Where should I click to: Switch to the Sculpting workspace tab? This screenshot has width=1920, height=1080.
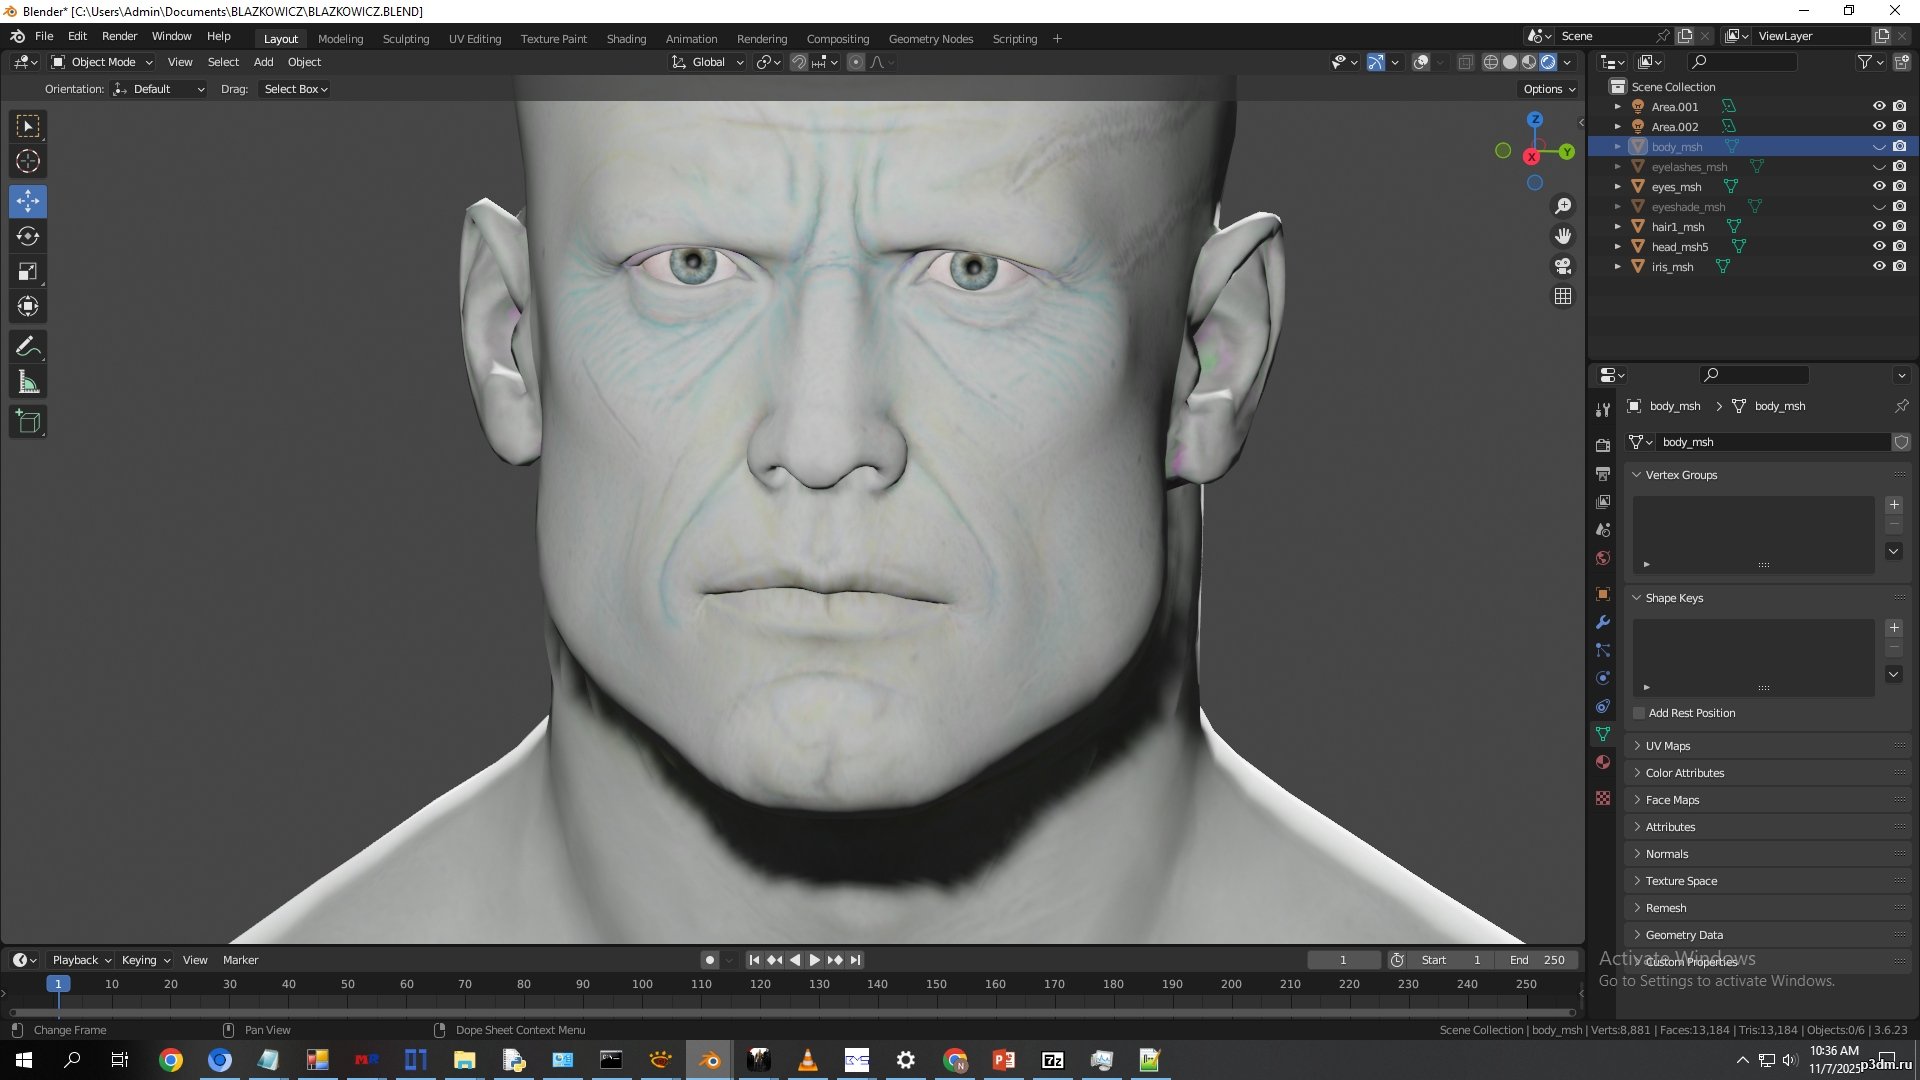[405, 39]
